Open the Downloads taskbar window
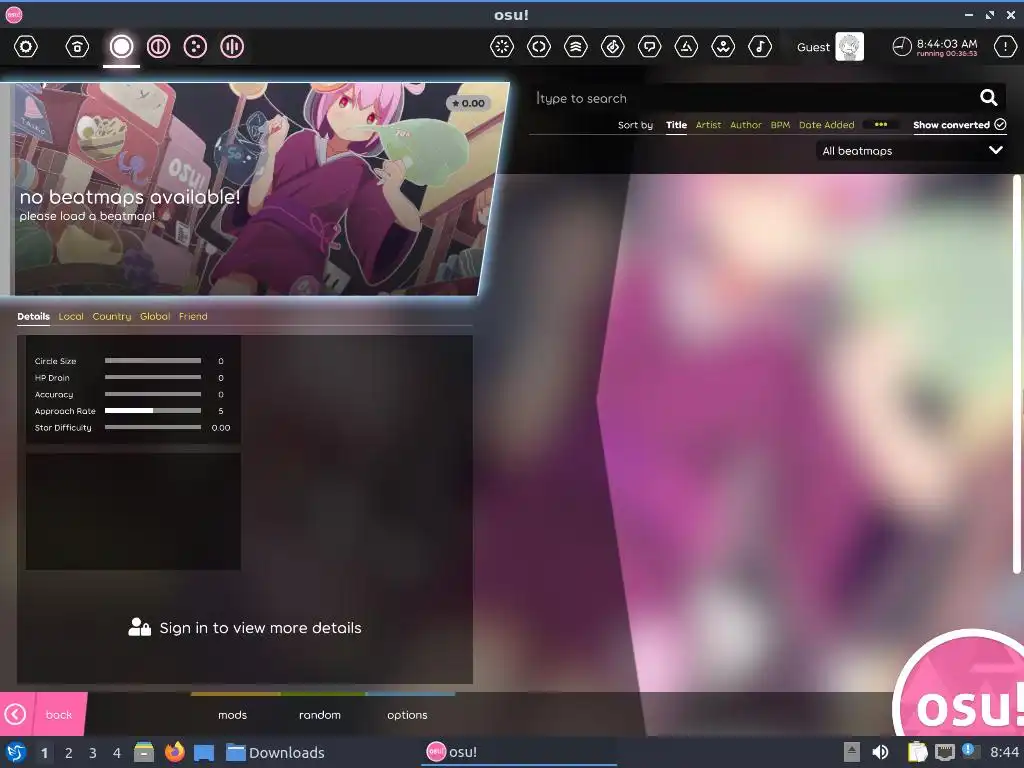 click(275, 752)
